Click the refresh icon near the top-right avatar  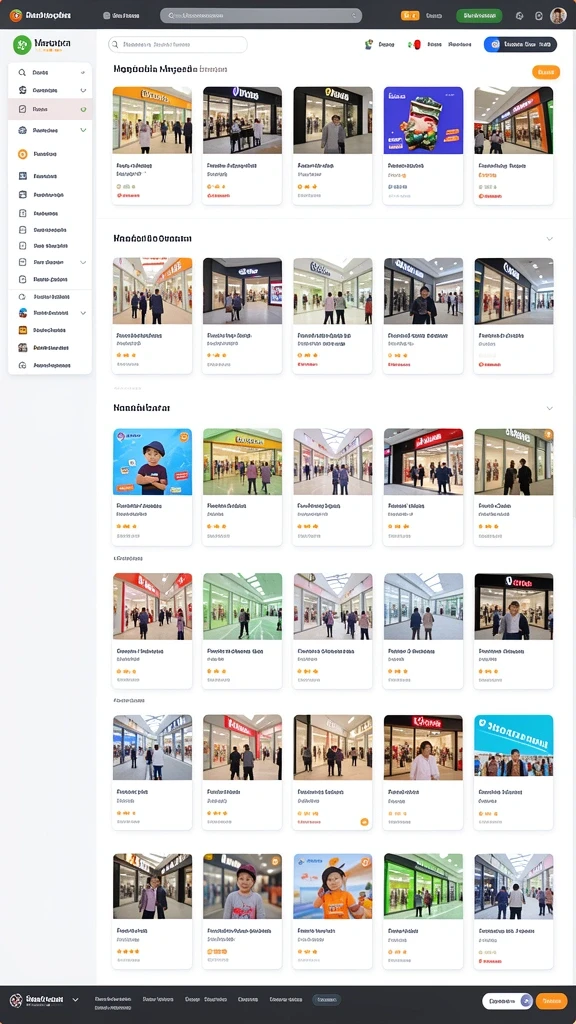pyautogui.click(x=520, y=16)
